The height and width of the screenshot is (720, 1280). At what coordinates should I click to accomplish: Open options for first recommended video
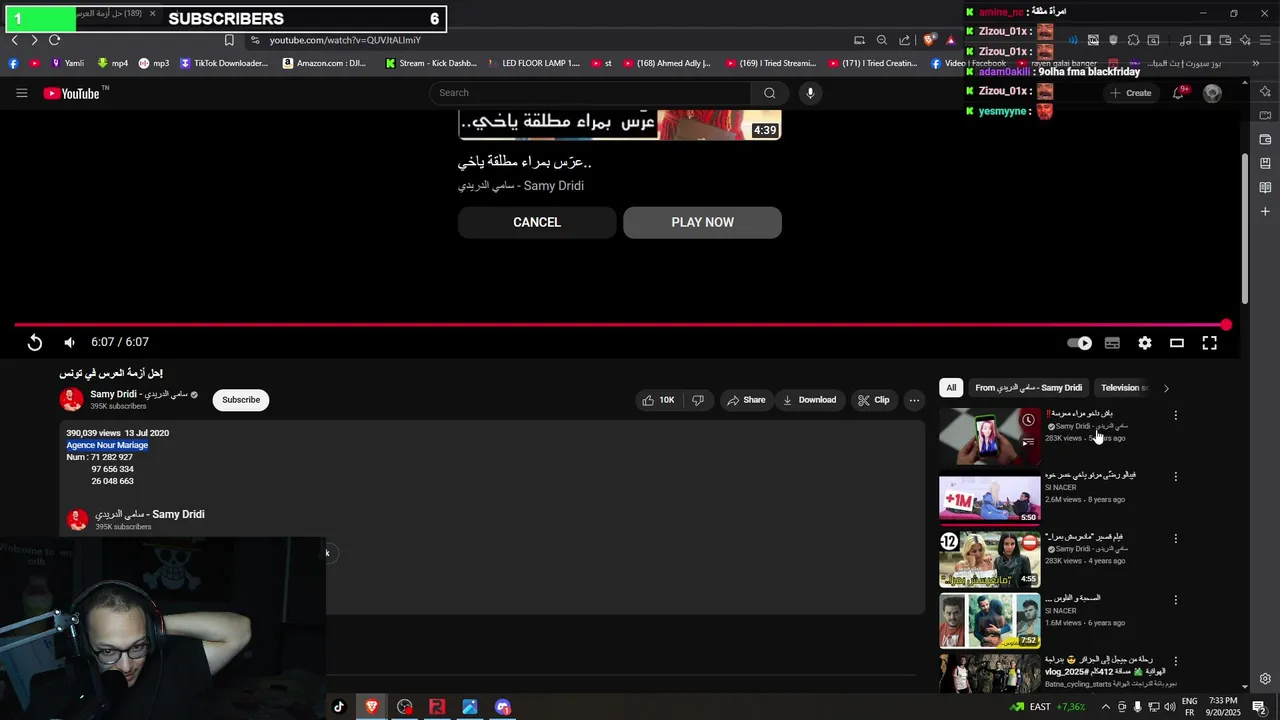click(1176, 415)
